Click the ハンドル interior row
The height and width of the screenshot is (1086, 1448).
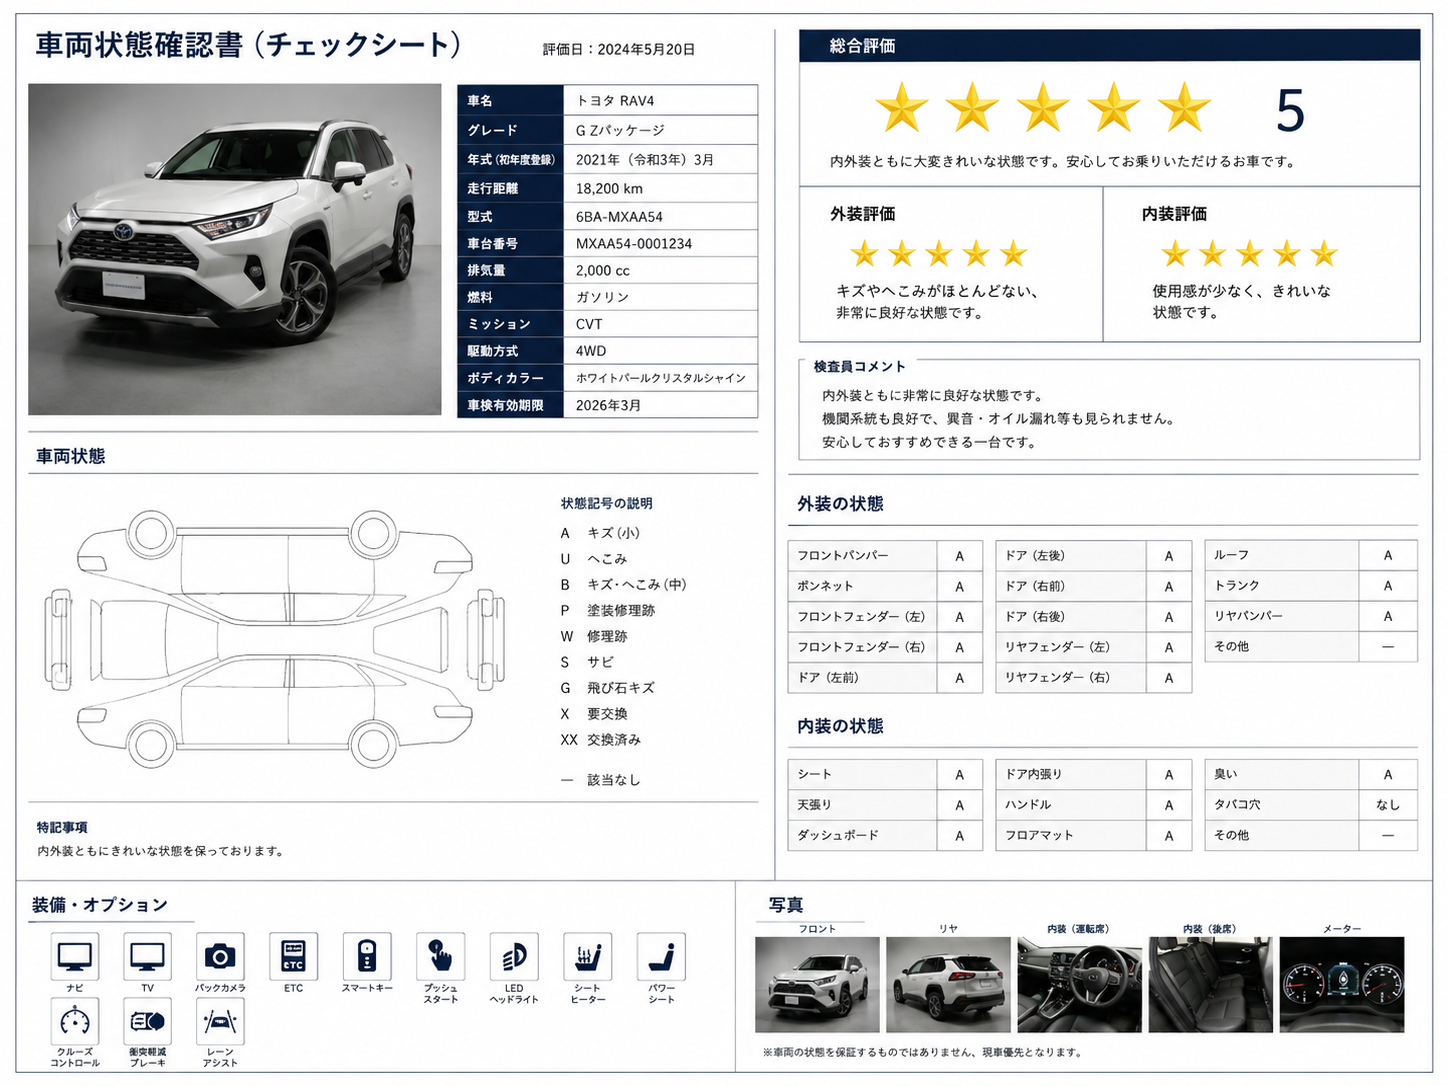(x=1094, y=805)
